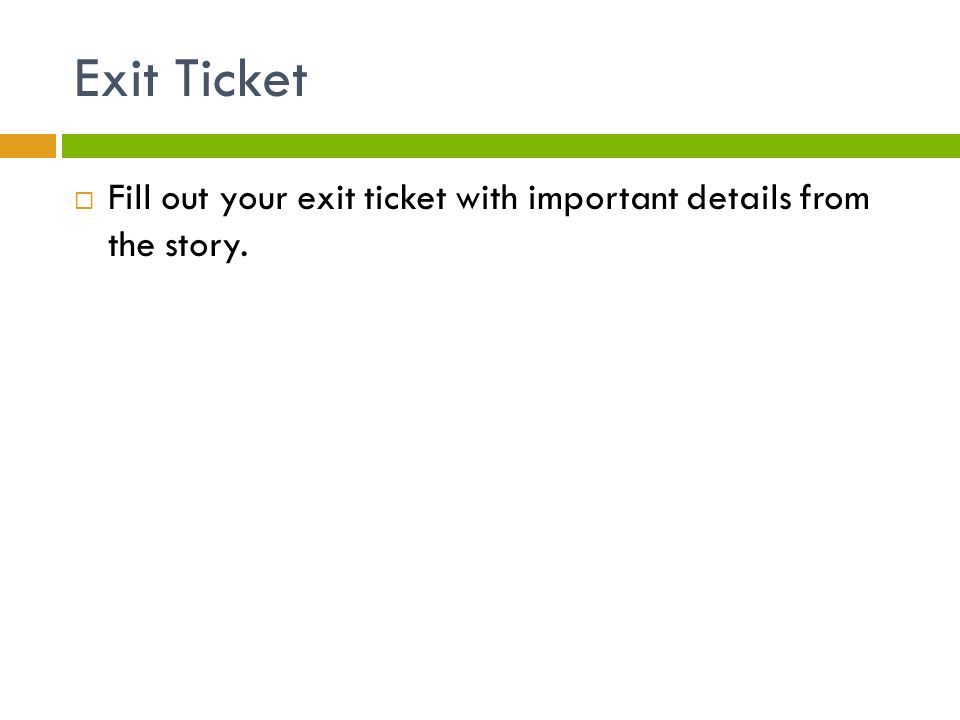Viewport: 960px width, 720px height.
Task: Select lowercase exit in the body text
Action: click(325, 198)
